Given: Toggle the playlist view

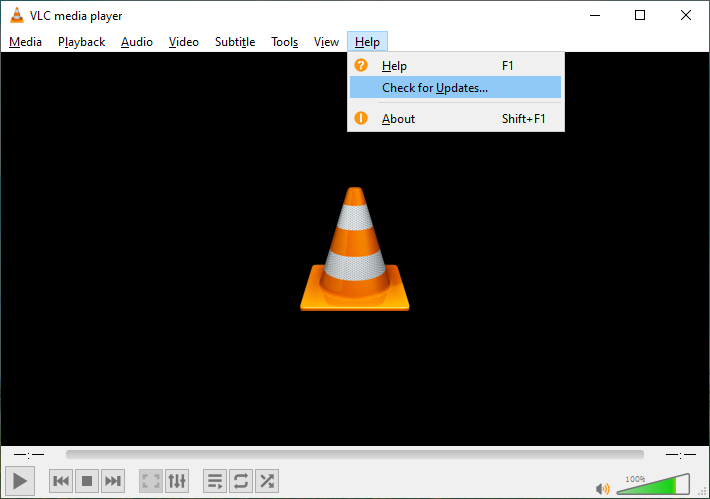Looking at the screenshot, I should pos(215,481).
